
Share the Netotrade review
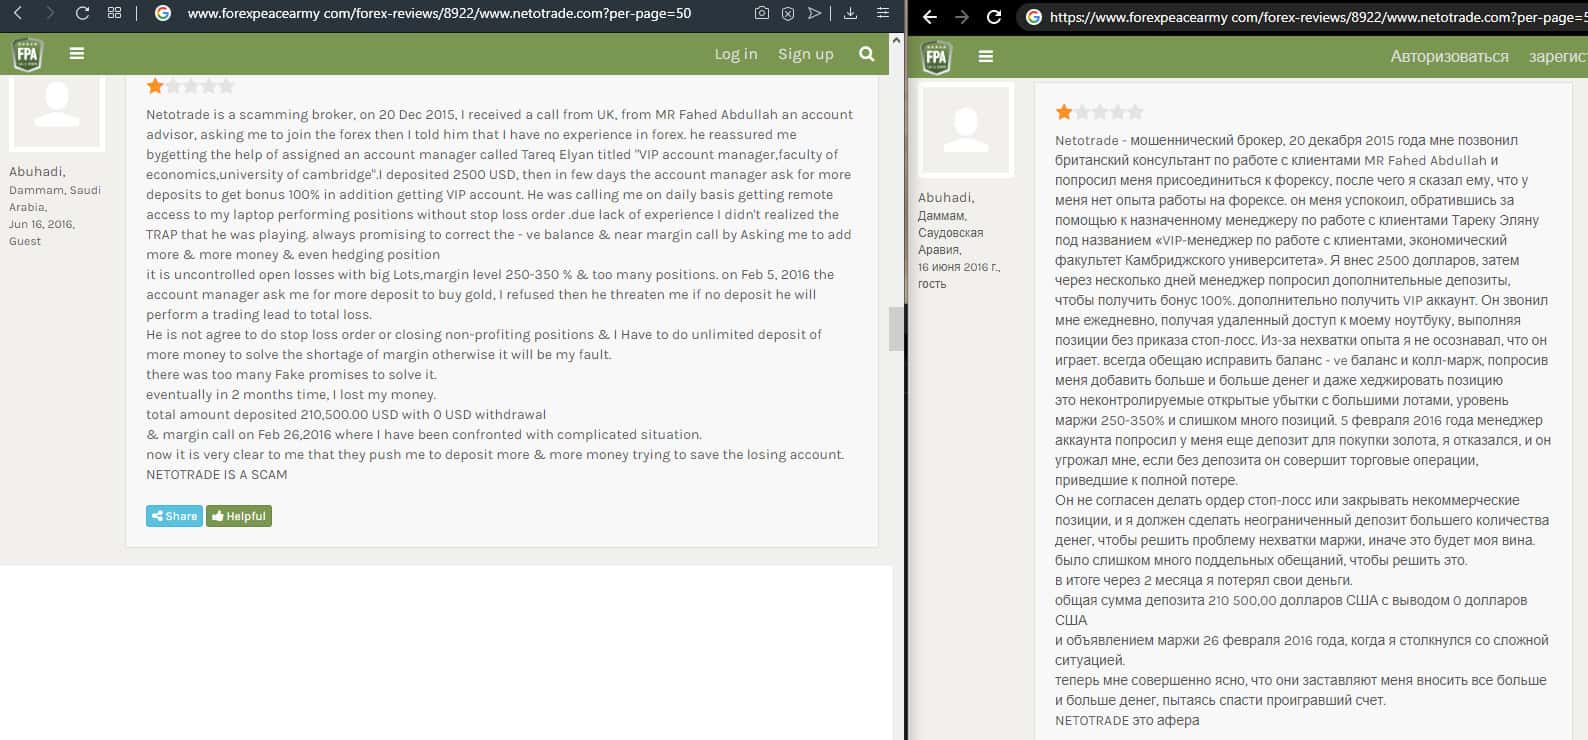click(x=174, y=516)
